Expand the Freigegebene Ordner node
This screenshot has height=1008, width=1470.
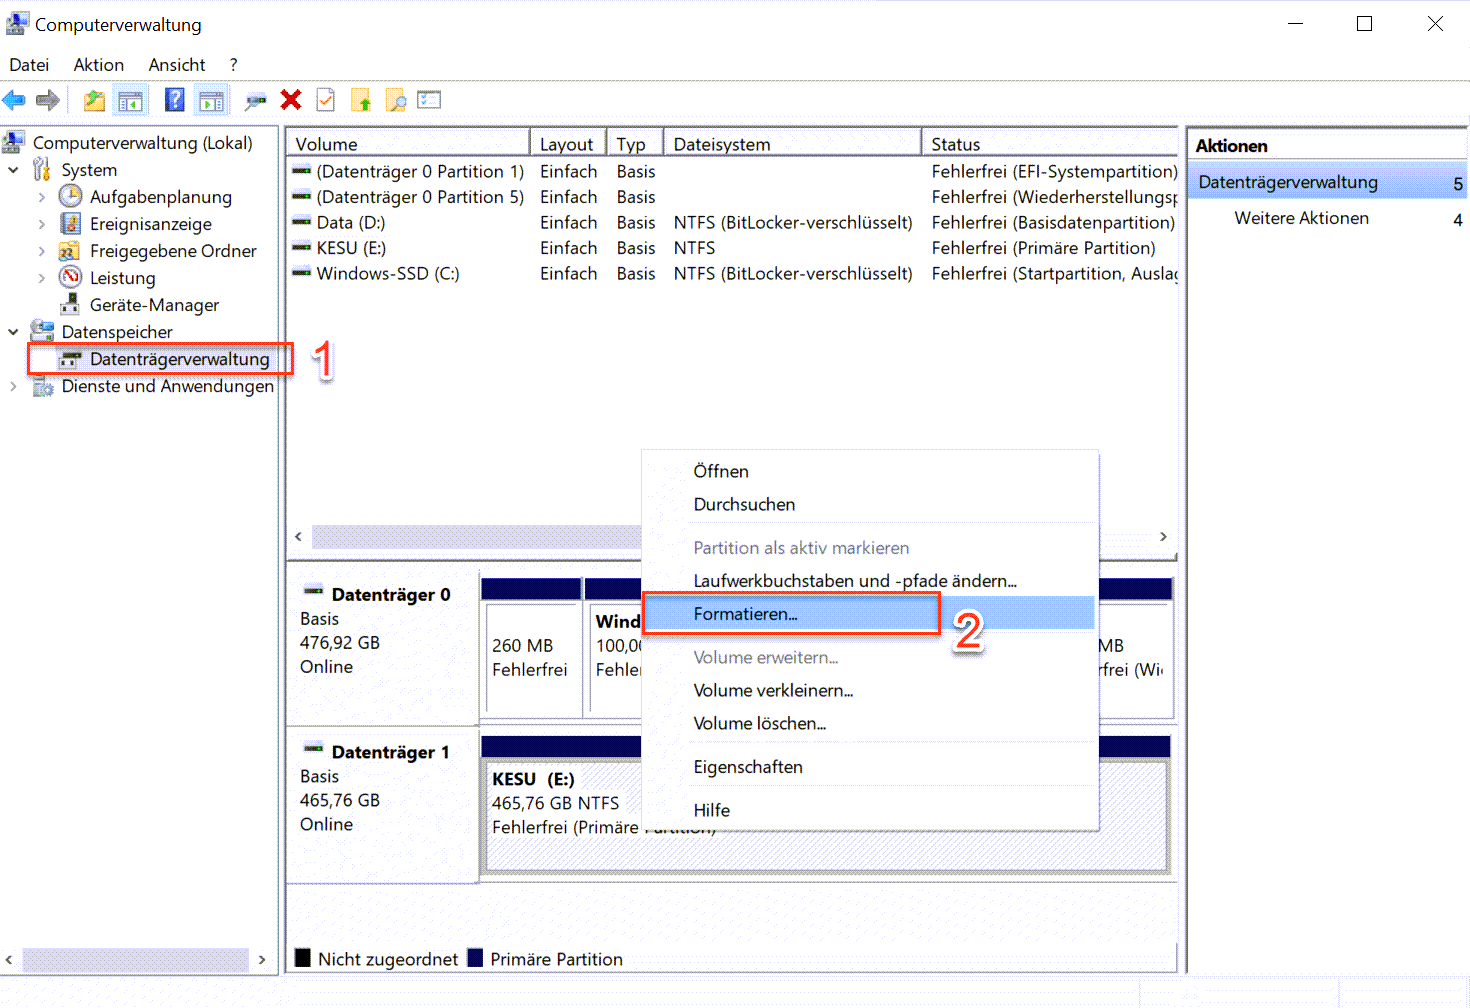click(x=41, y=251)
